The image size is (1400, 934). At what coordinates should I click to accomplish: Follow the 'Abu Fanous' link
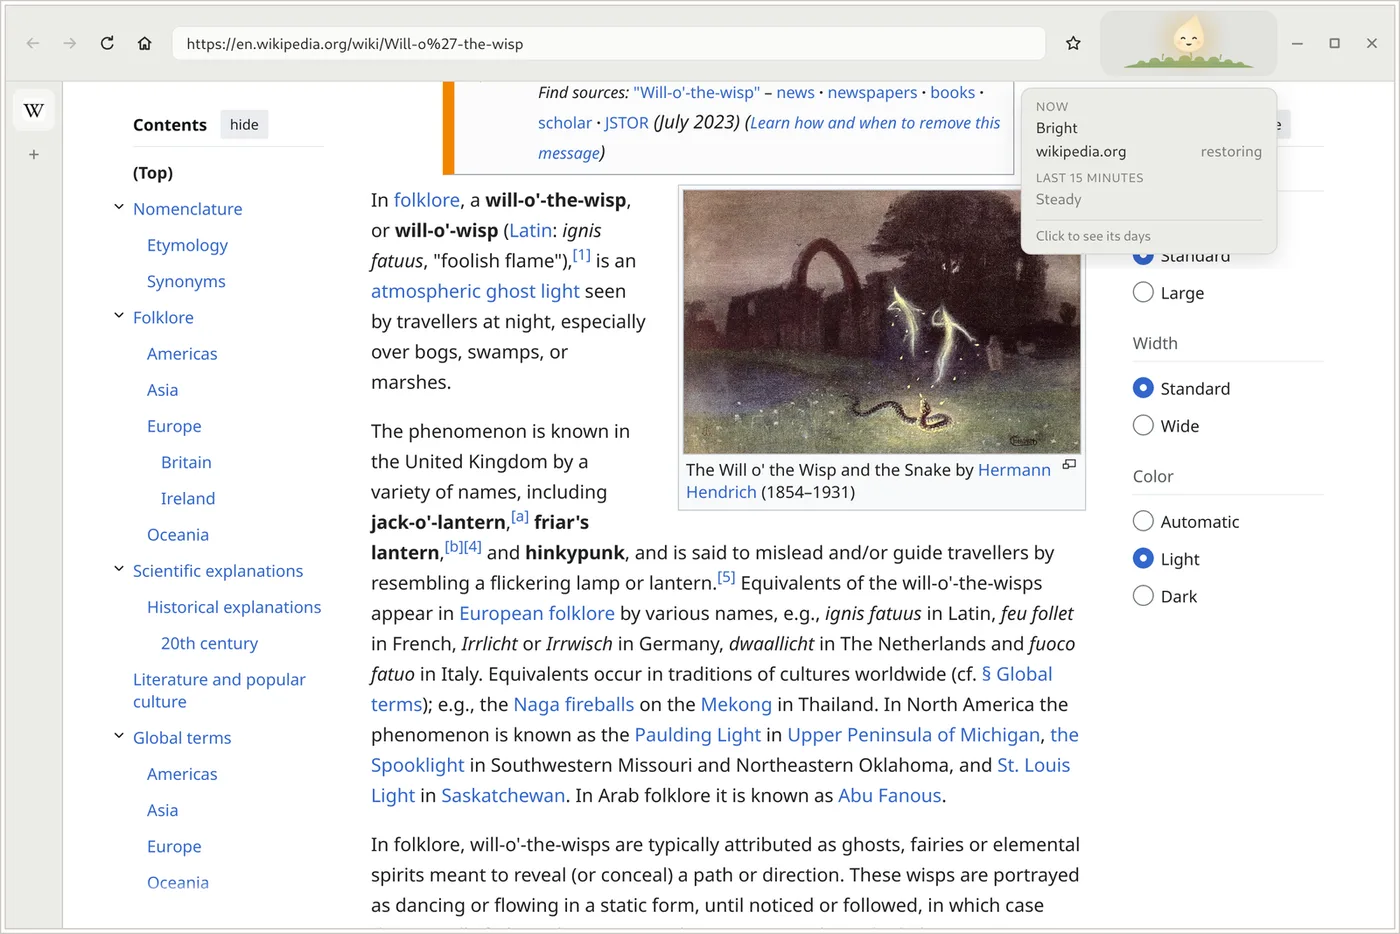(890, 796)
